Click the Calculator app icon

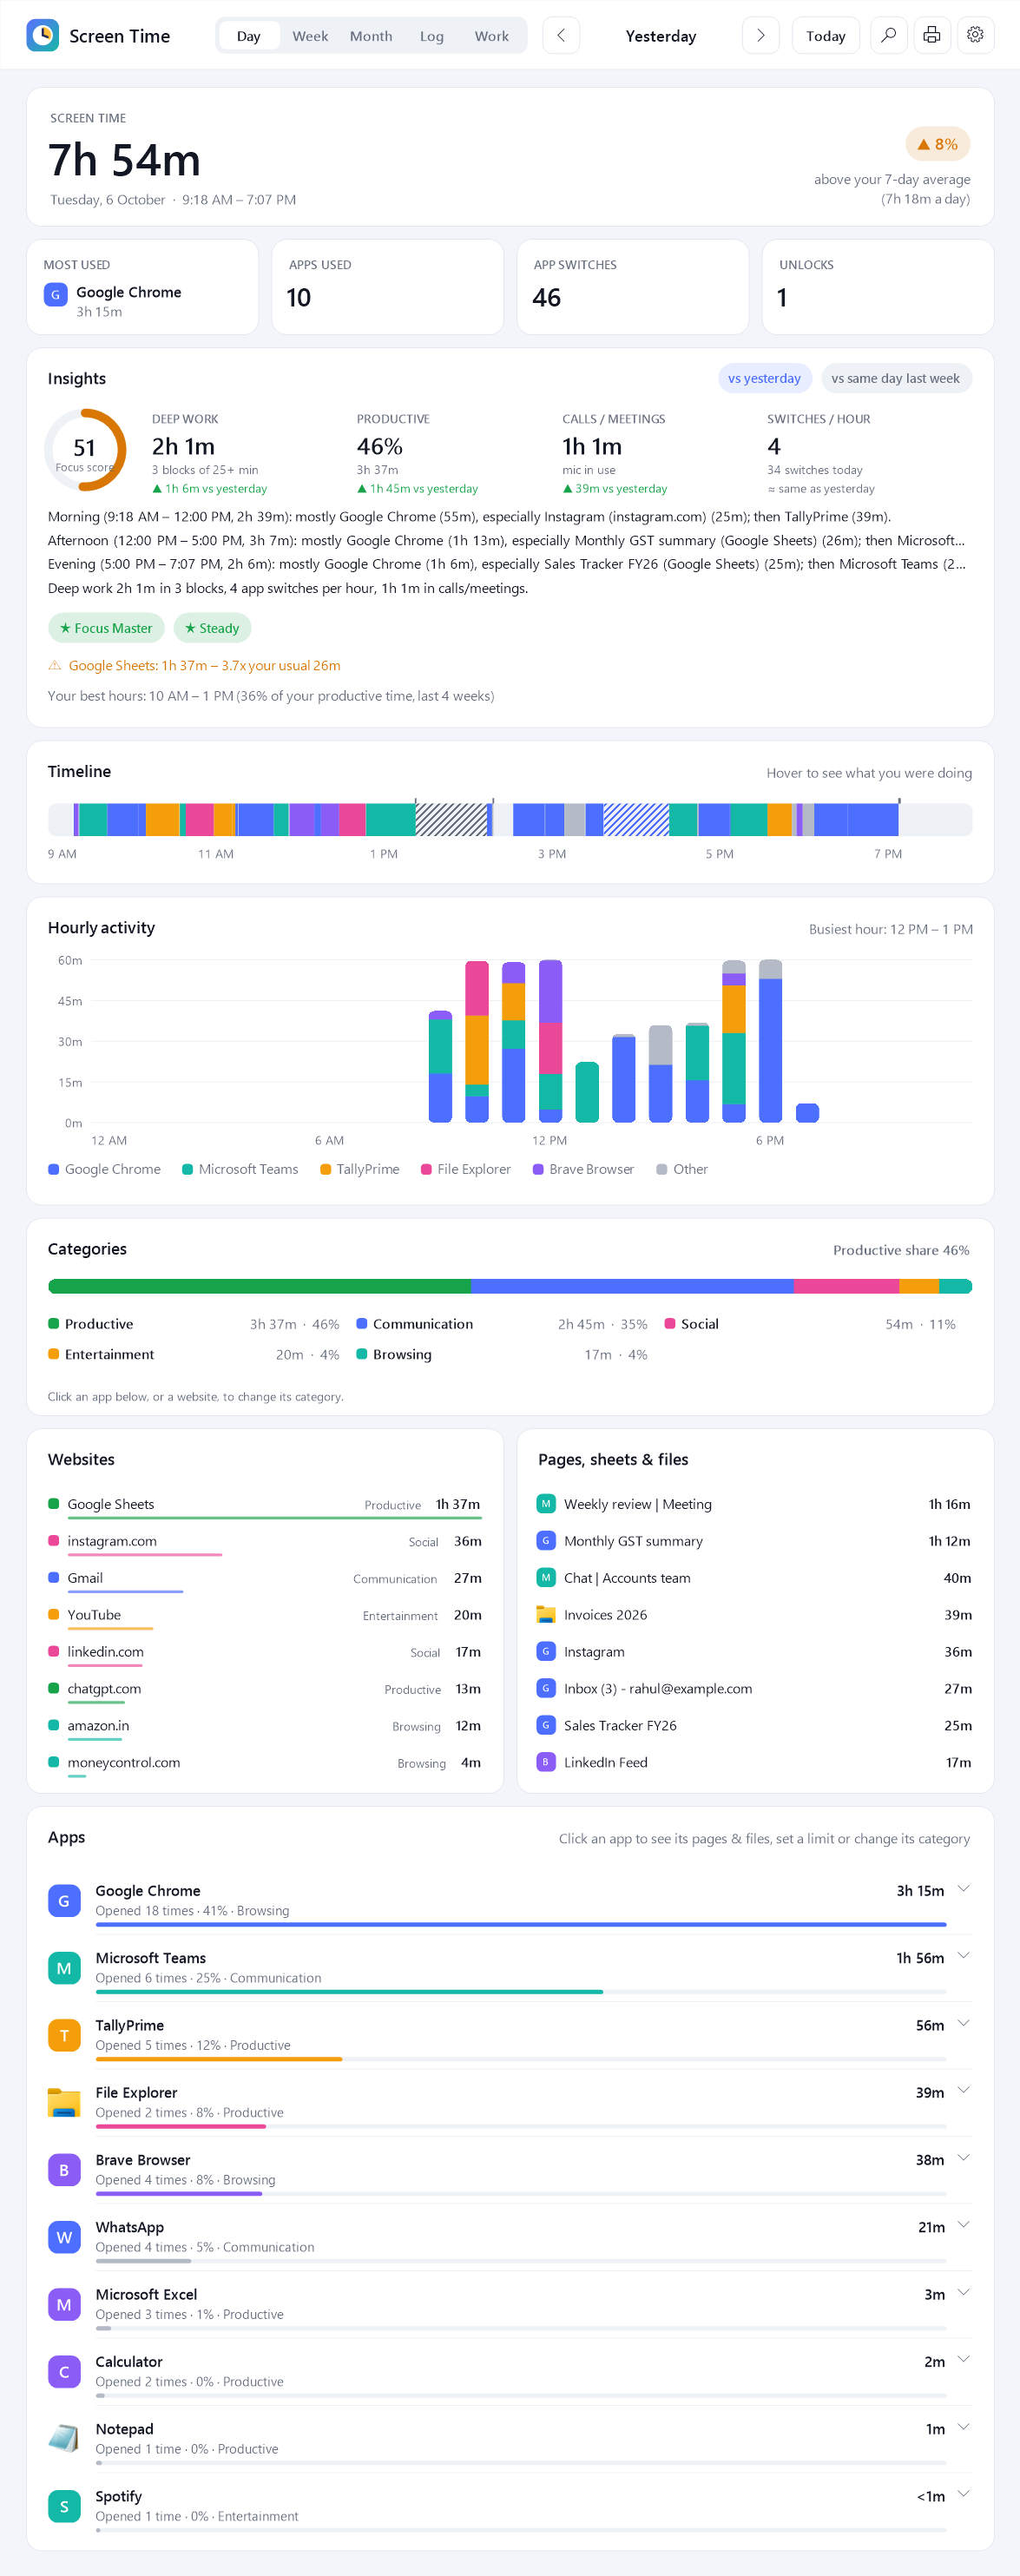pyautogui.click(x=64, y=2371)
